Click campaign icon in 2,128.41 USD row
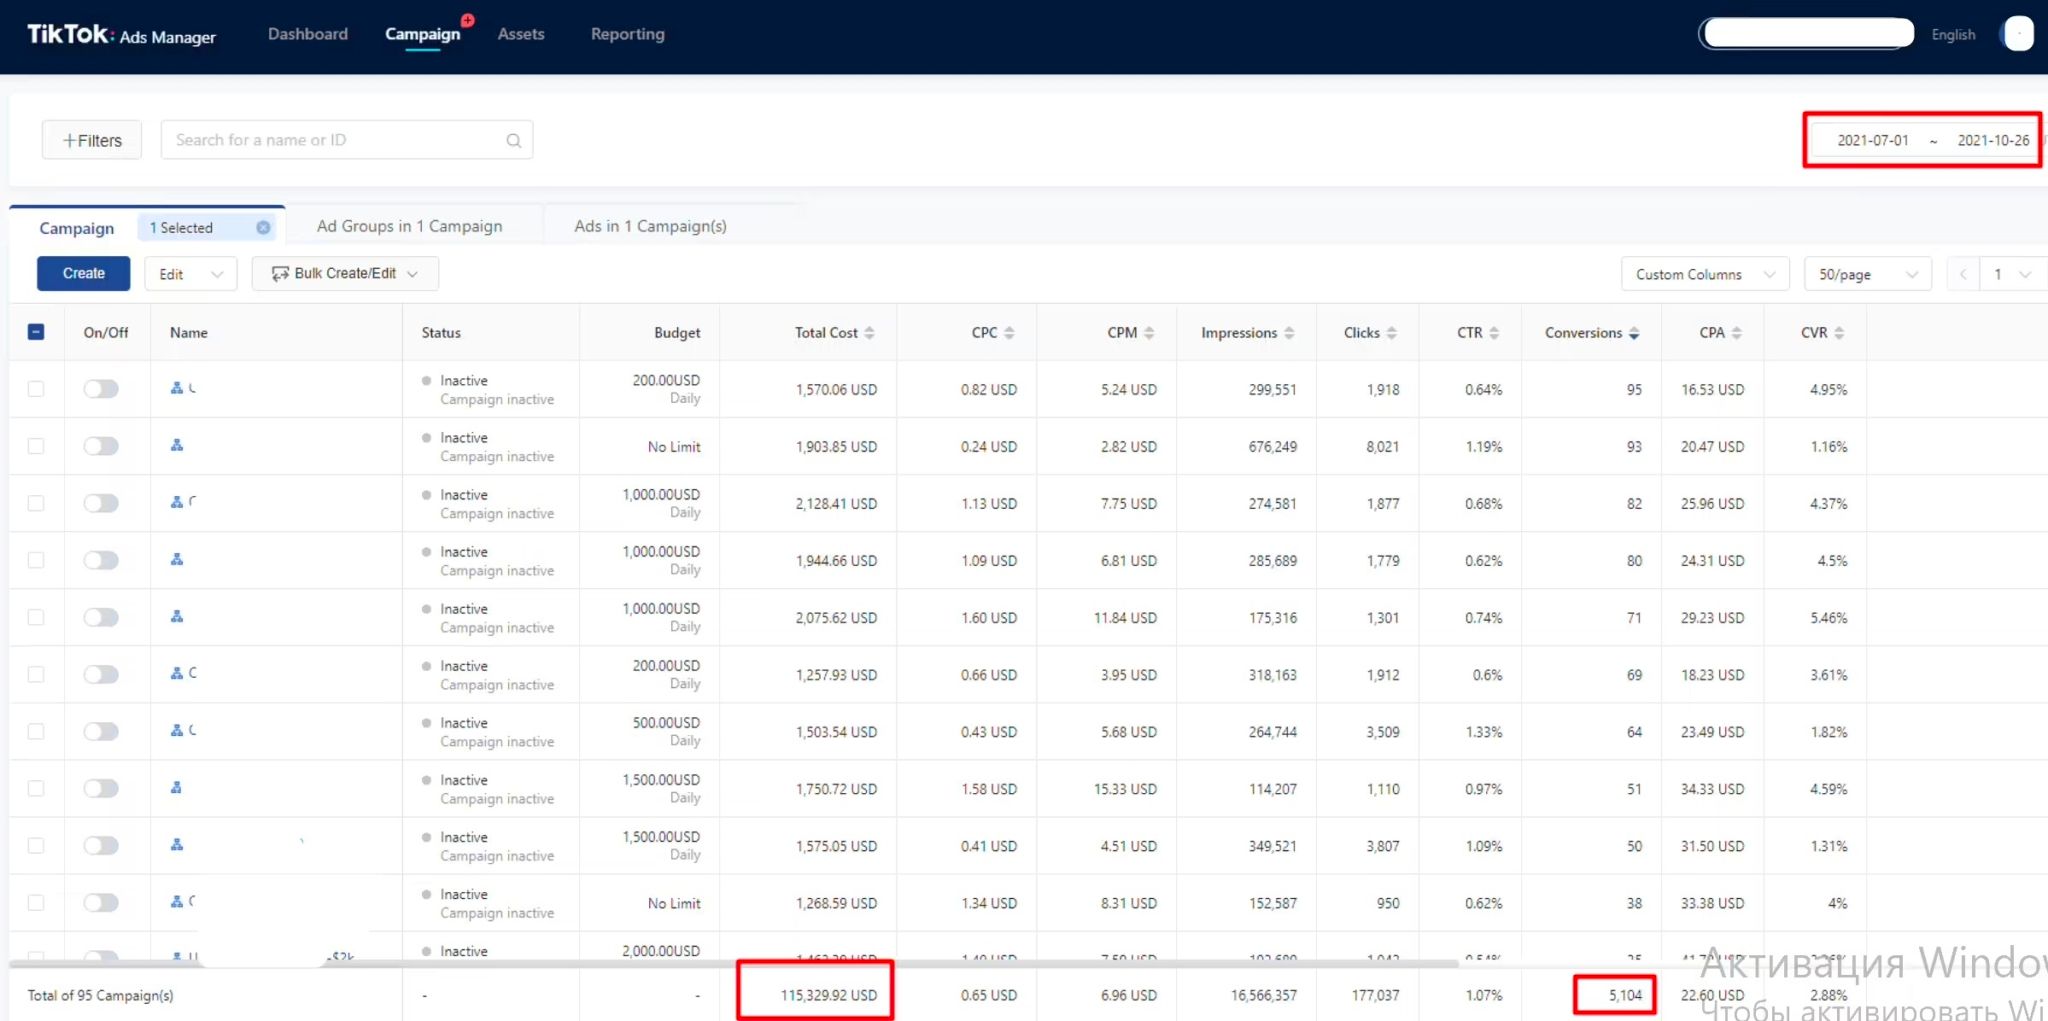 point(177,502)
